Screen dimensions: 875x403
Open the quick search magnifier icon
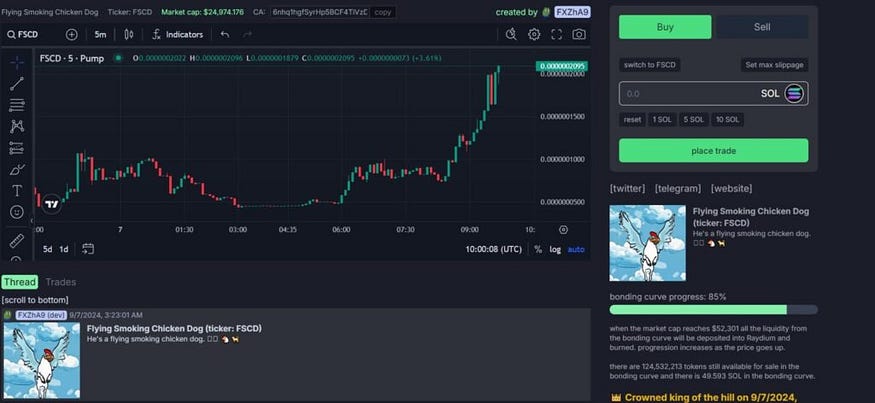pyautogui.click(x=511, y=35)
